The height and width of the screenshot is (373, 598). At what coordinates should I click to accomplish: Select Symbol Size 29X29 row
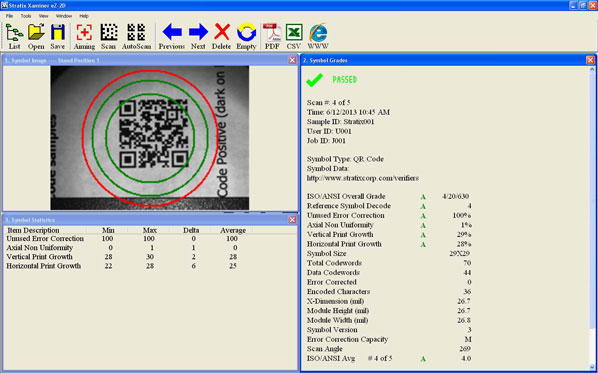pos(389,254)
